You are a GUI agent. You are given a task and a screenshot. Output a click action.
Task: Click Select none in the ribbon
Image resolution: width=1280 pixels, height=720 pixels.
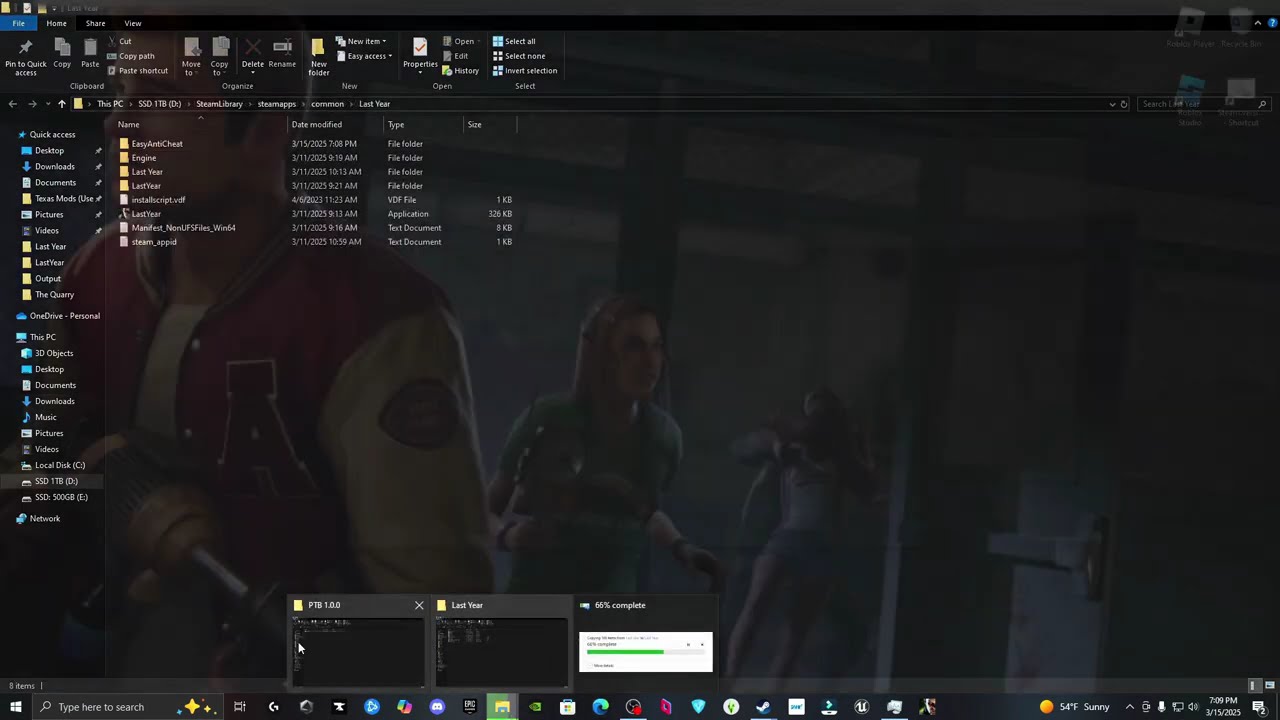click(x=518, y=56)
